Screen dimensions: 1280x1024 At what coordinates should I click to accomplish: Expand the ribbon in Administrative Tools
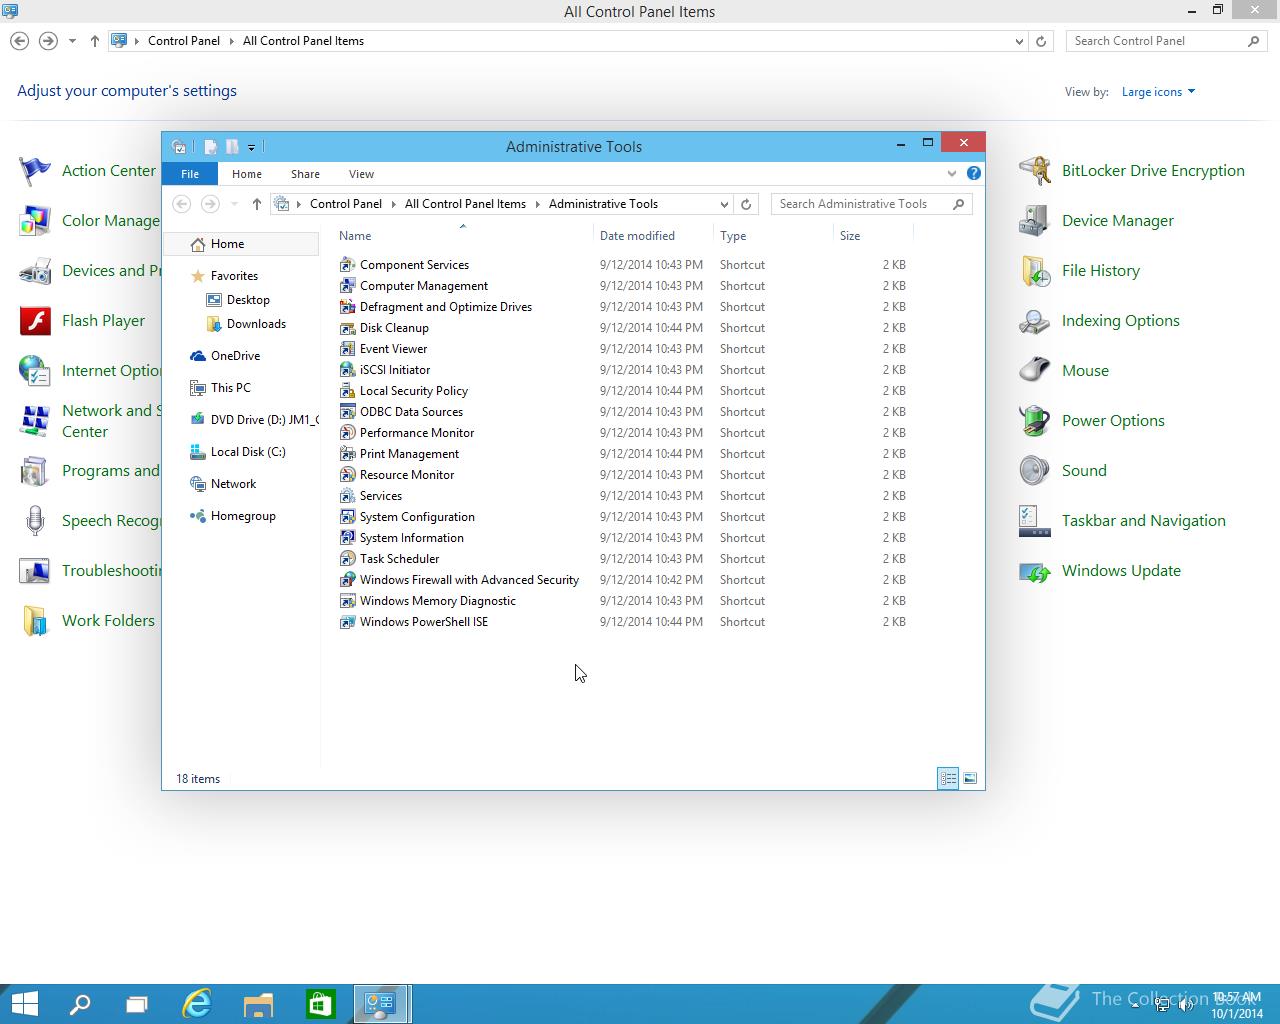pyautogui.click(x=951, y=174)
